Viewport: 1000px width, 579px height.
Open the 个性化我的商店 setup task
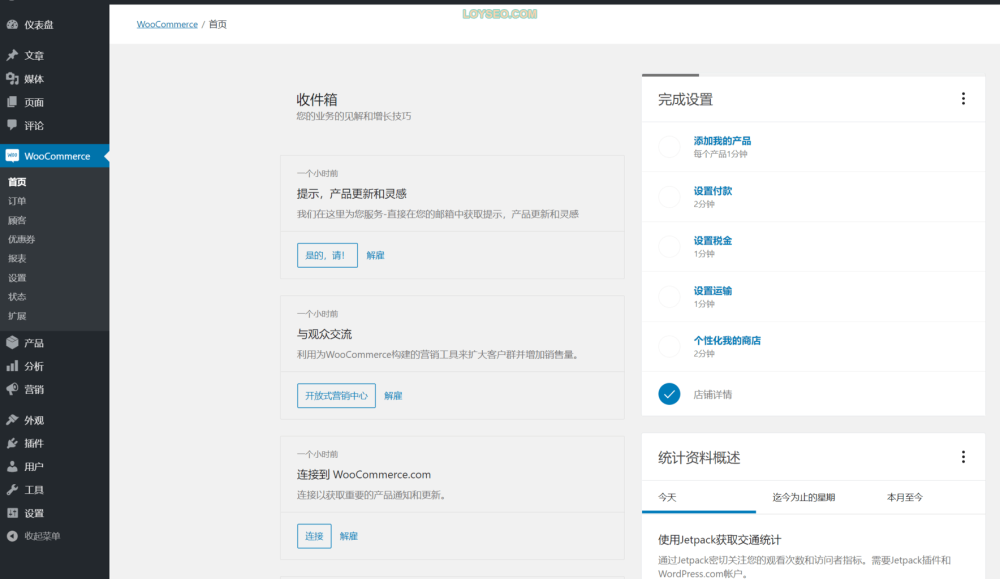pyautogui.click(x=727, y=341)
